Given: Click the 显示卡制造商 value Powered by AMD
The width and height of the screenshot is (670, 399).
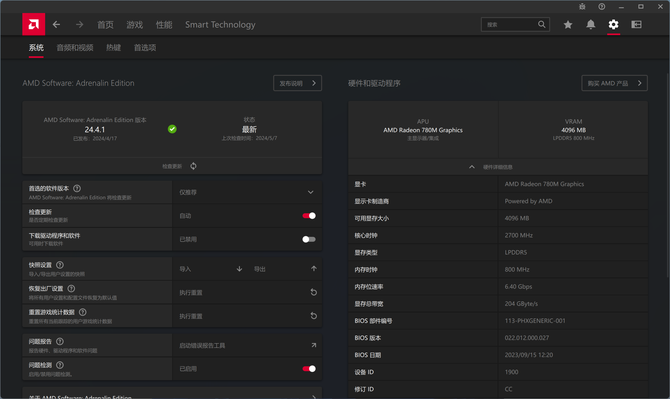Looking at the screenshot, I should pos(529,201).
